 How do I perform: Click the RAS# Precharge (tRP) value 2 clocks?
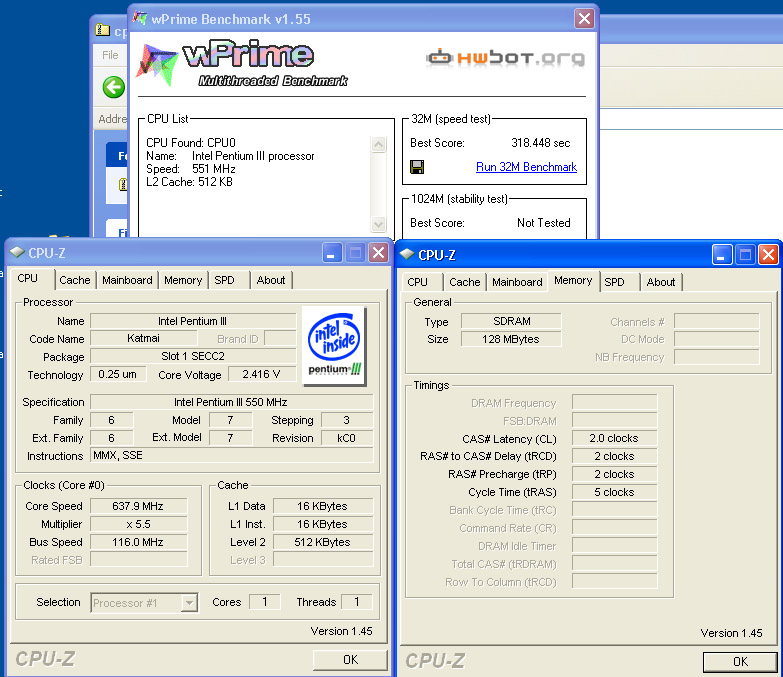coord(614,474)
